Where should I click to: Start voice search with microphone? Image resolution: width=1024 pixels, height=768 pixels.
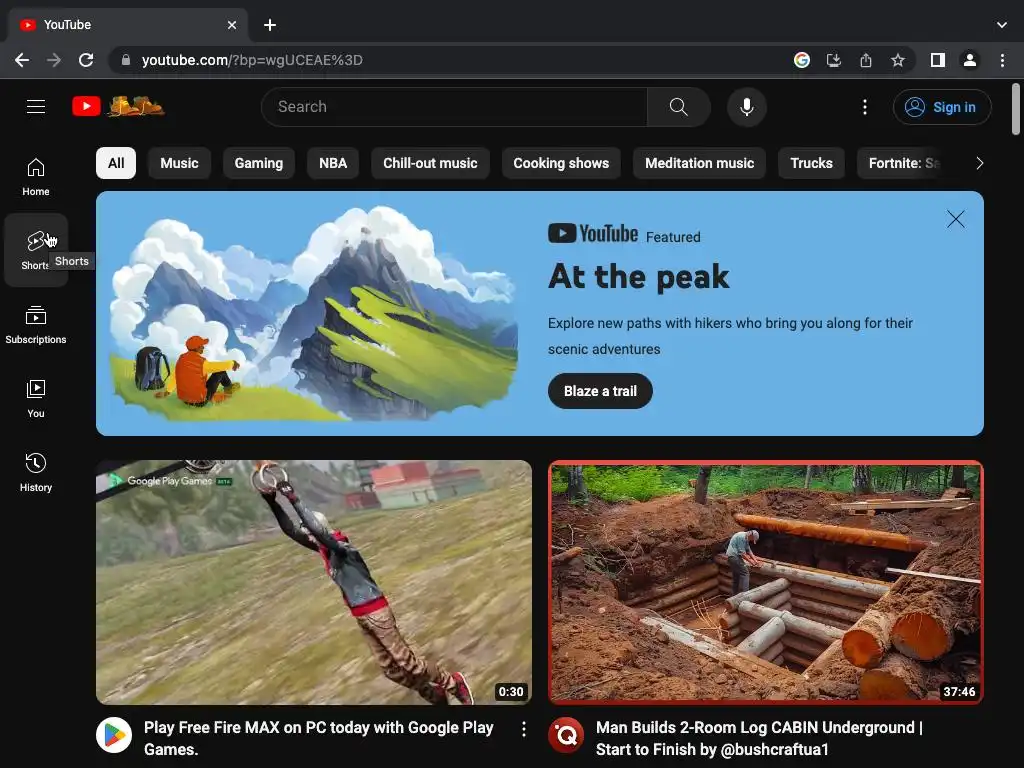pyautogui.click(x=746, y=107)
